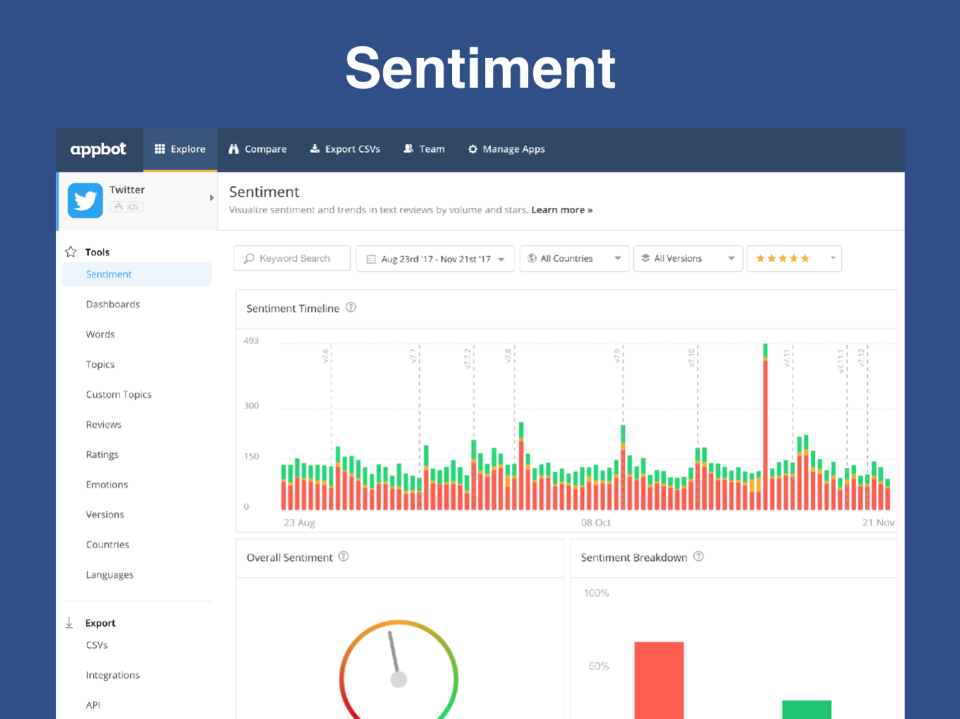
Task: Select the Export CSVs download icon
Action: point(313,148)
